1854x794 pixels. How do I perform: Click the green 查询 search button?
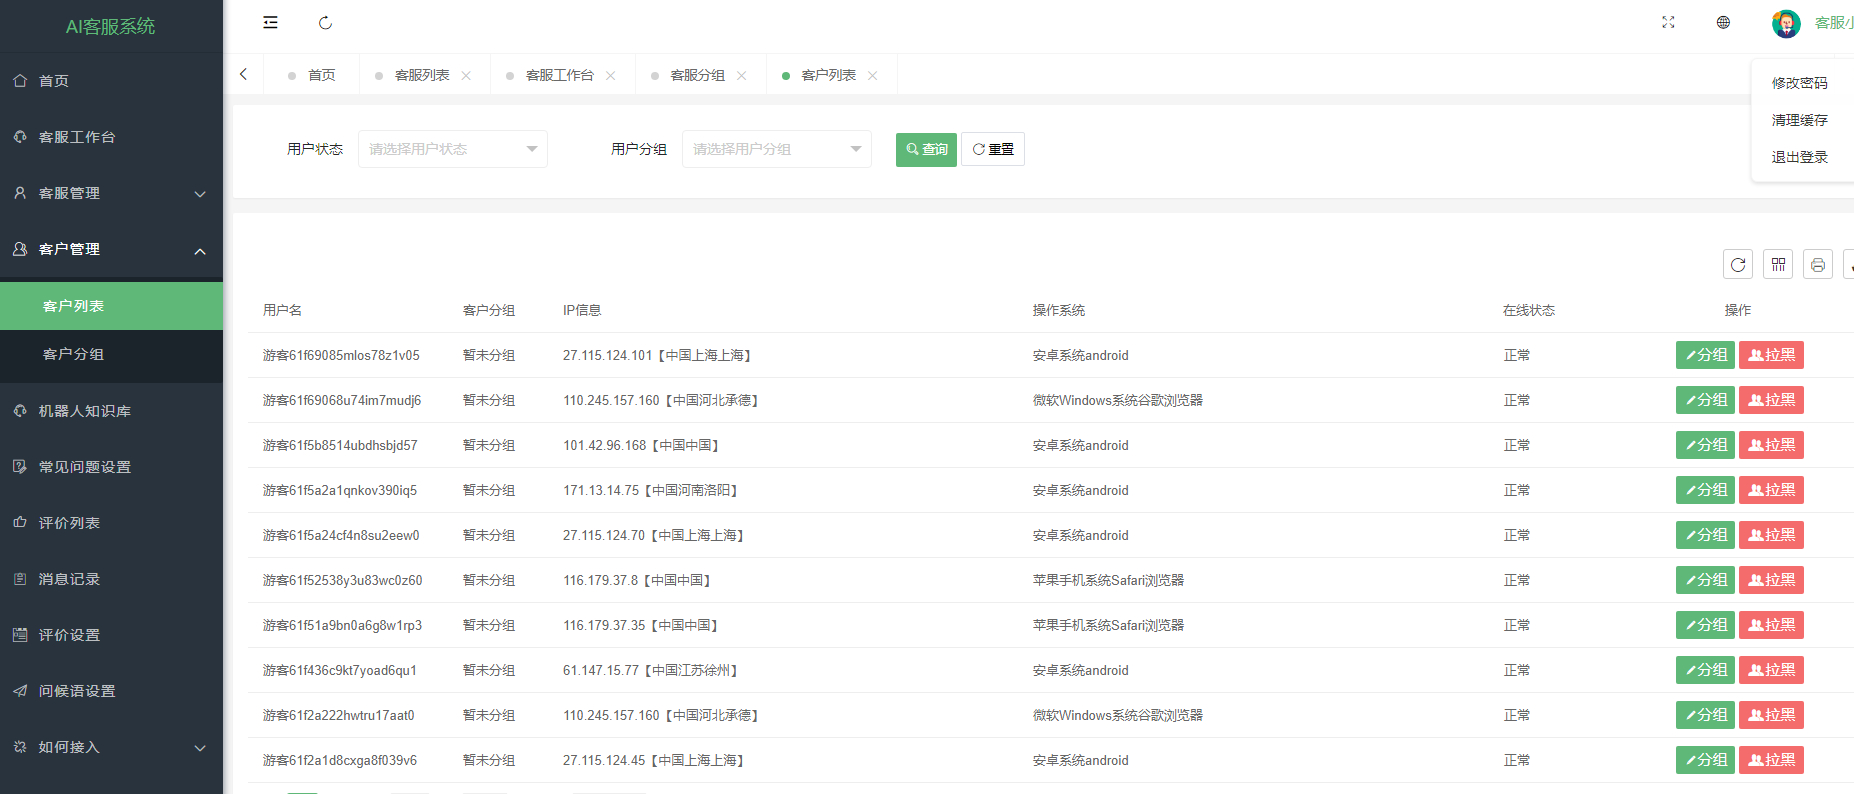coord(926,149)
